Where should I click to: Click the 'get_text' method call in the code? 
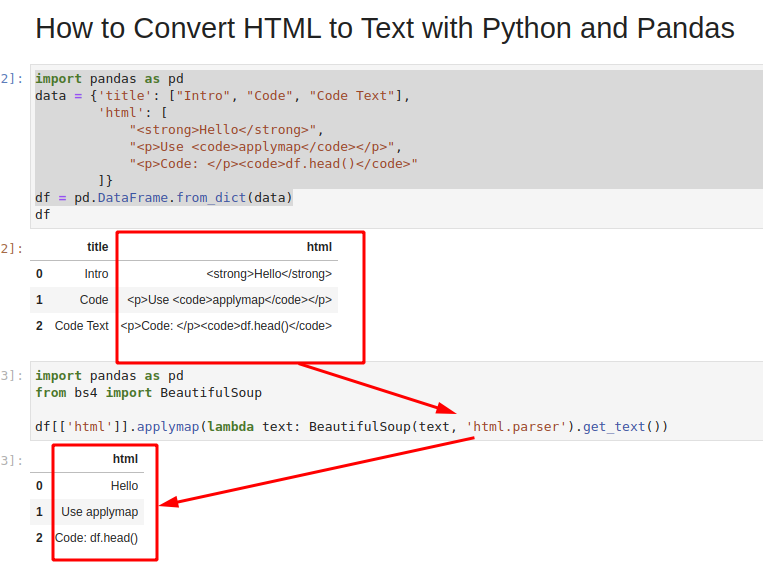[614, 427]
